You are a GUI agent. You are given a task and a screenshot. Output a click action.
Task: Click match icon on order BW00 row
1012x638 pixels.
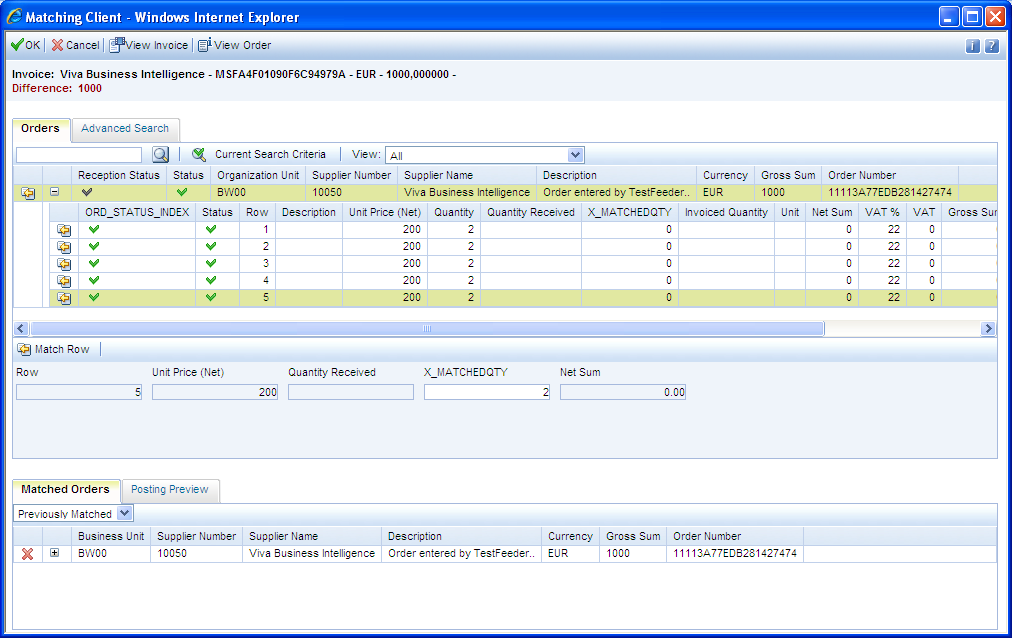[28, 193]
